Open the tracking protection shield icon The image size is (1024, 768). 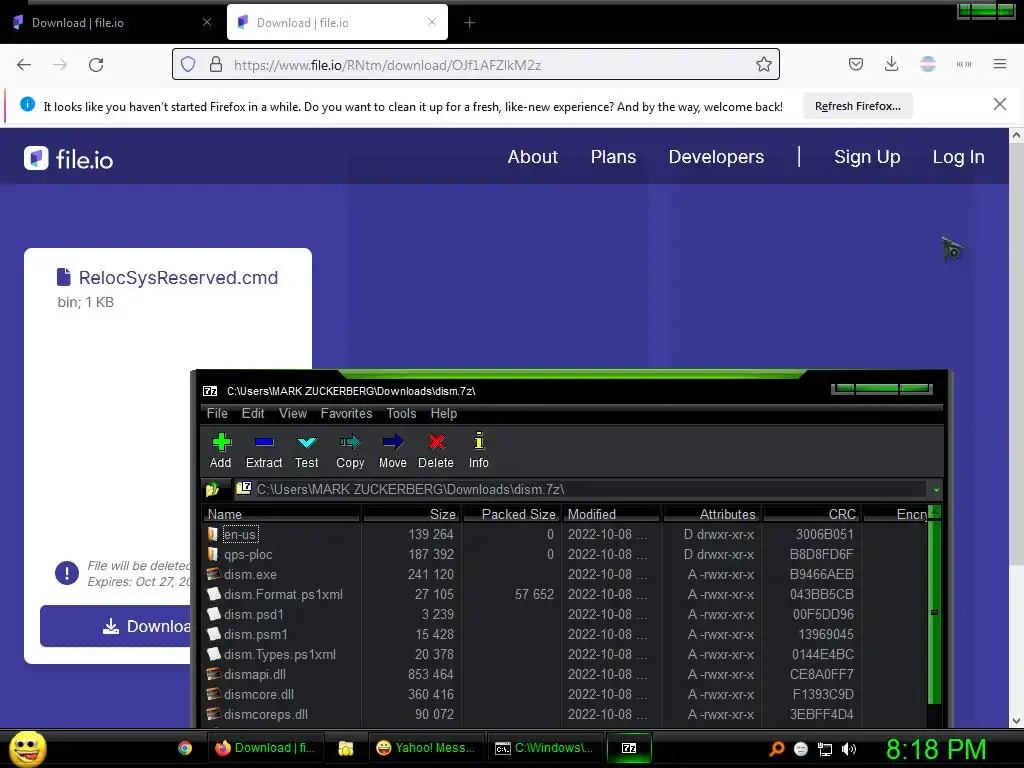click(x=188, y=64)
